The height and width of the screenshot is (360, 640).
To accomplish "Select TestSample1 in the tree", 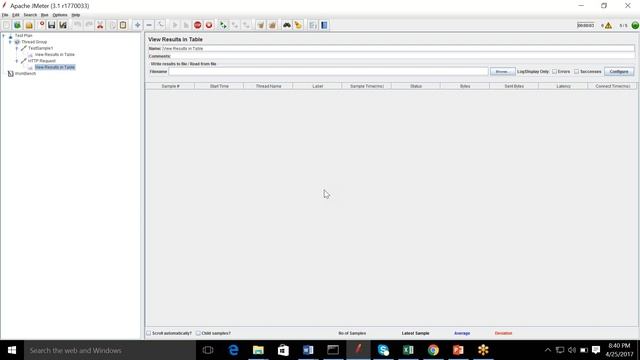I will (x=40, y=48).
